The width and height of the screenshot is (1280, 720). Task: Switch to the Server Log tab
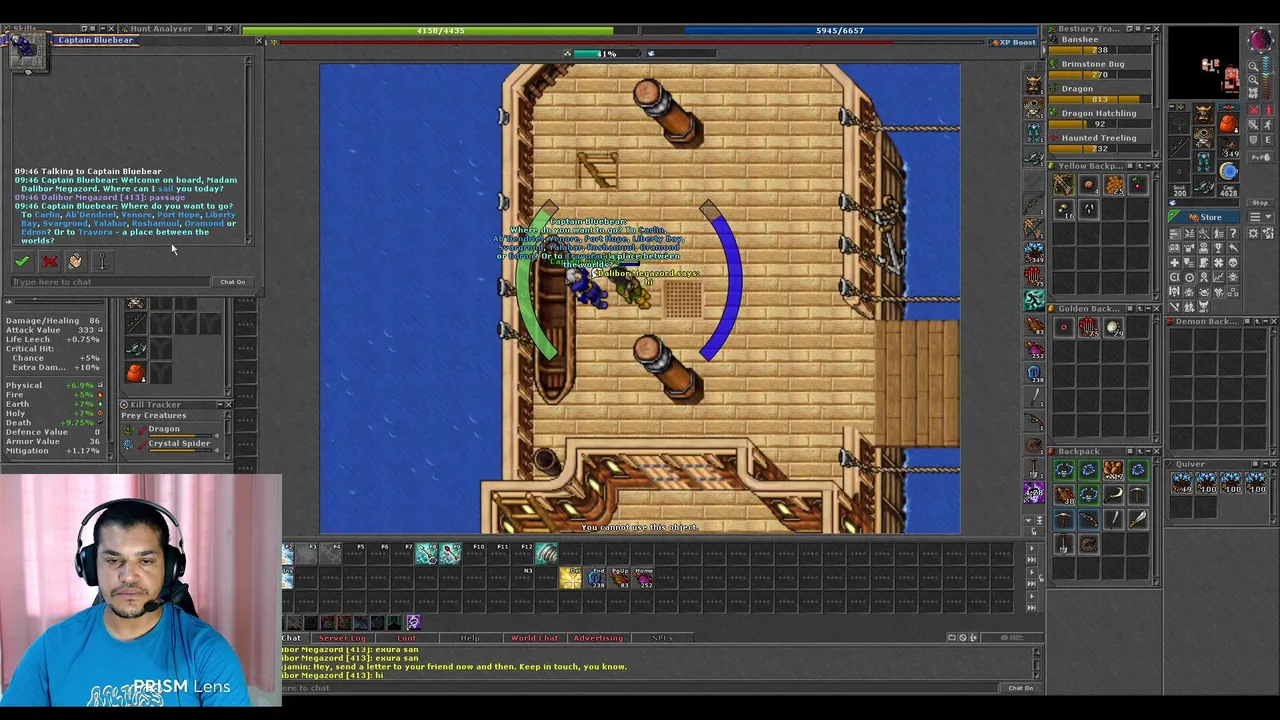[342, 638]
